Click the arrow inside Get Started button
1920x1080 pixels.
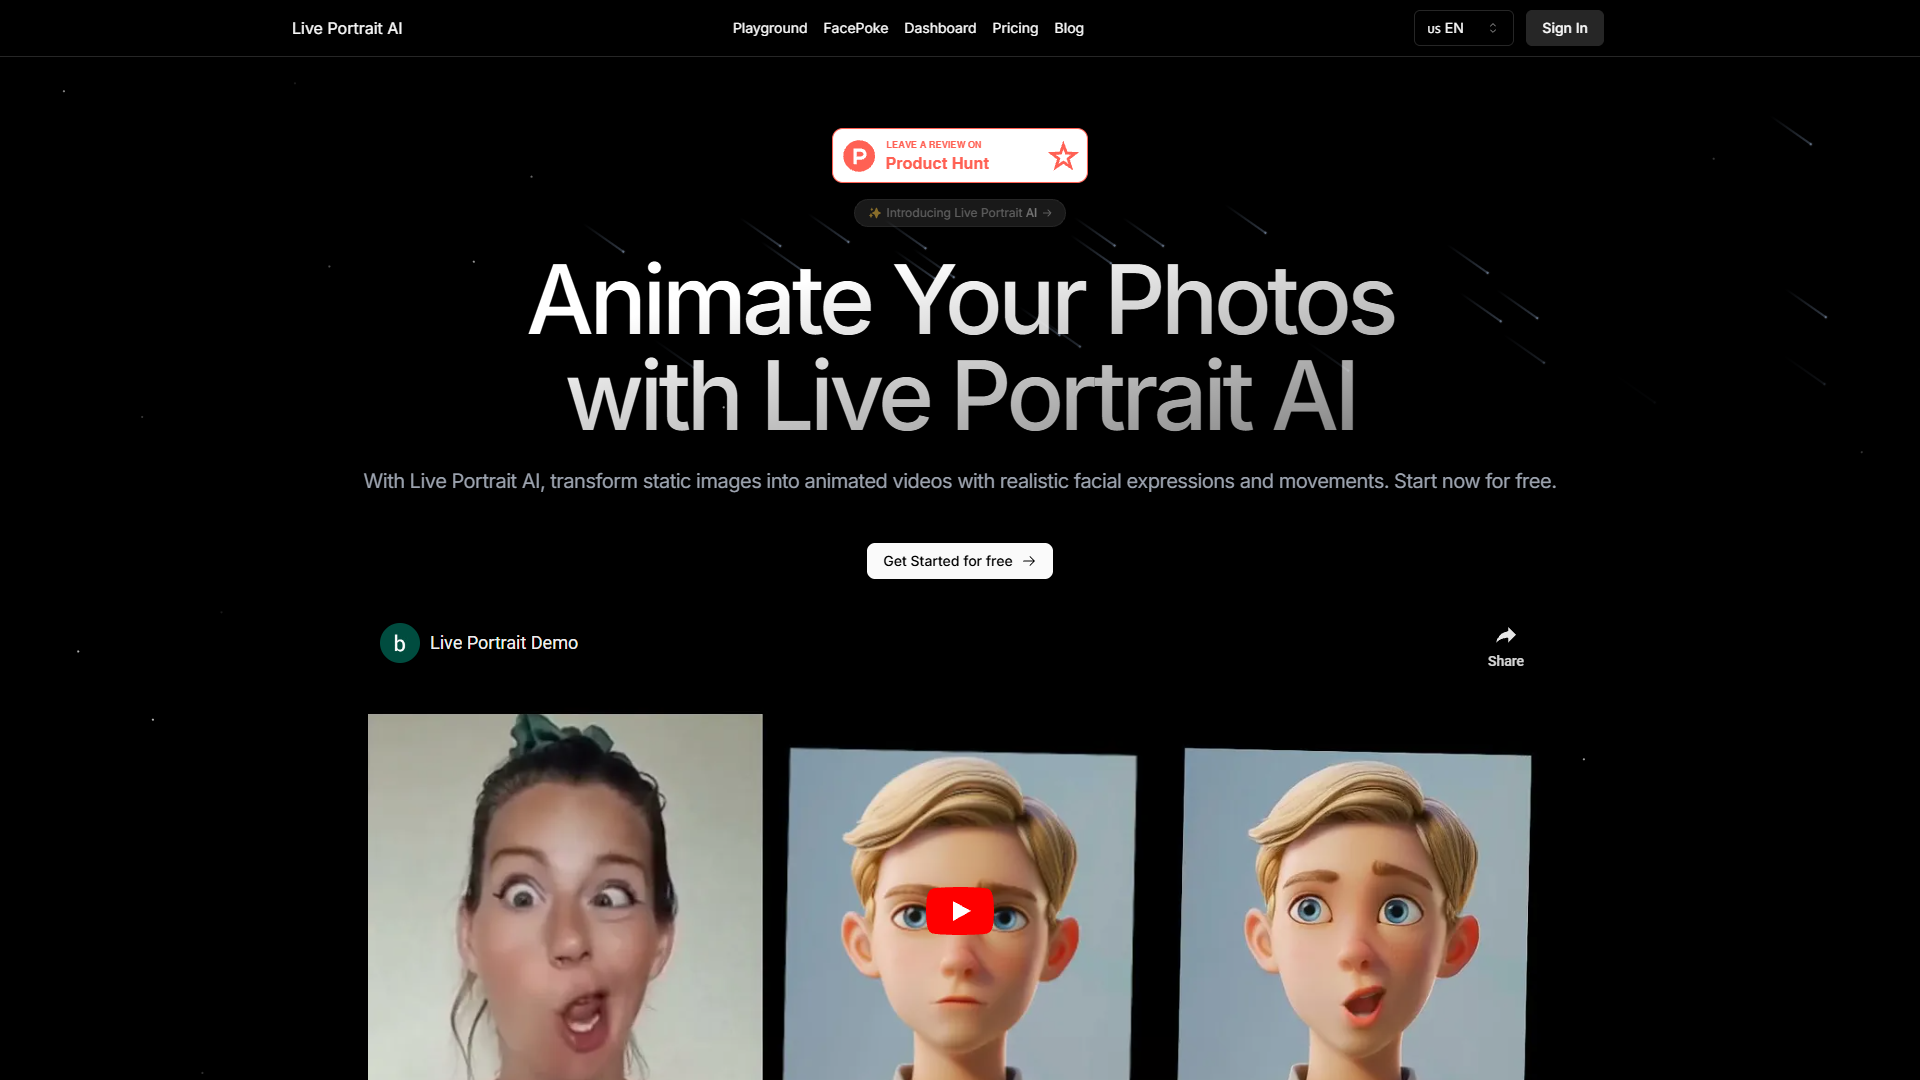click(x=1030, y=561)
